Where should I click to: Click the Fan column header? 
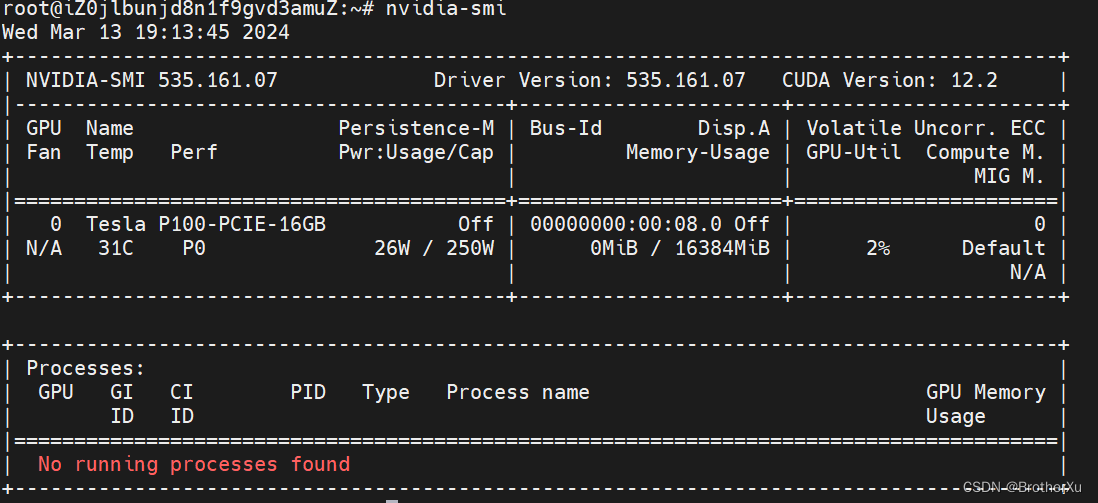[x=44, y=152]
